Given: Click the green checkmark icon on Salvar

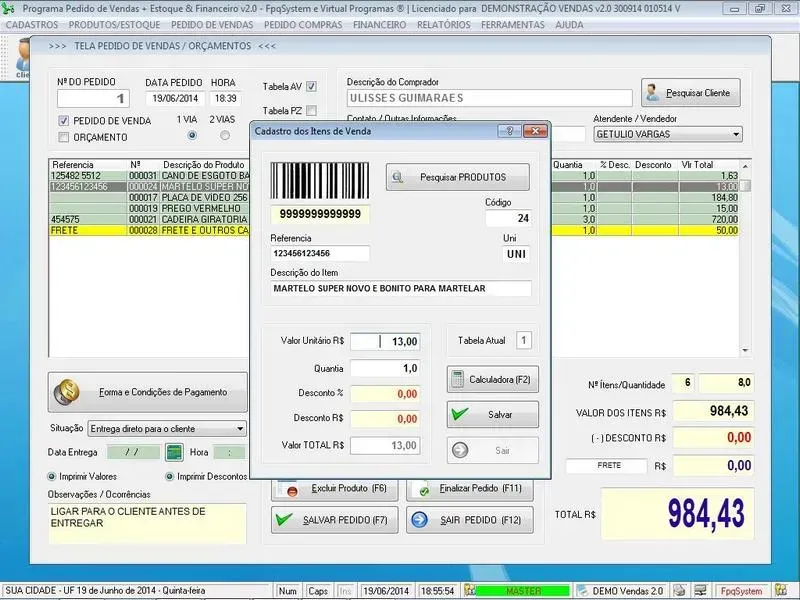Looking at the screenshot, I should pos(459,414).
